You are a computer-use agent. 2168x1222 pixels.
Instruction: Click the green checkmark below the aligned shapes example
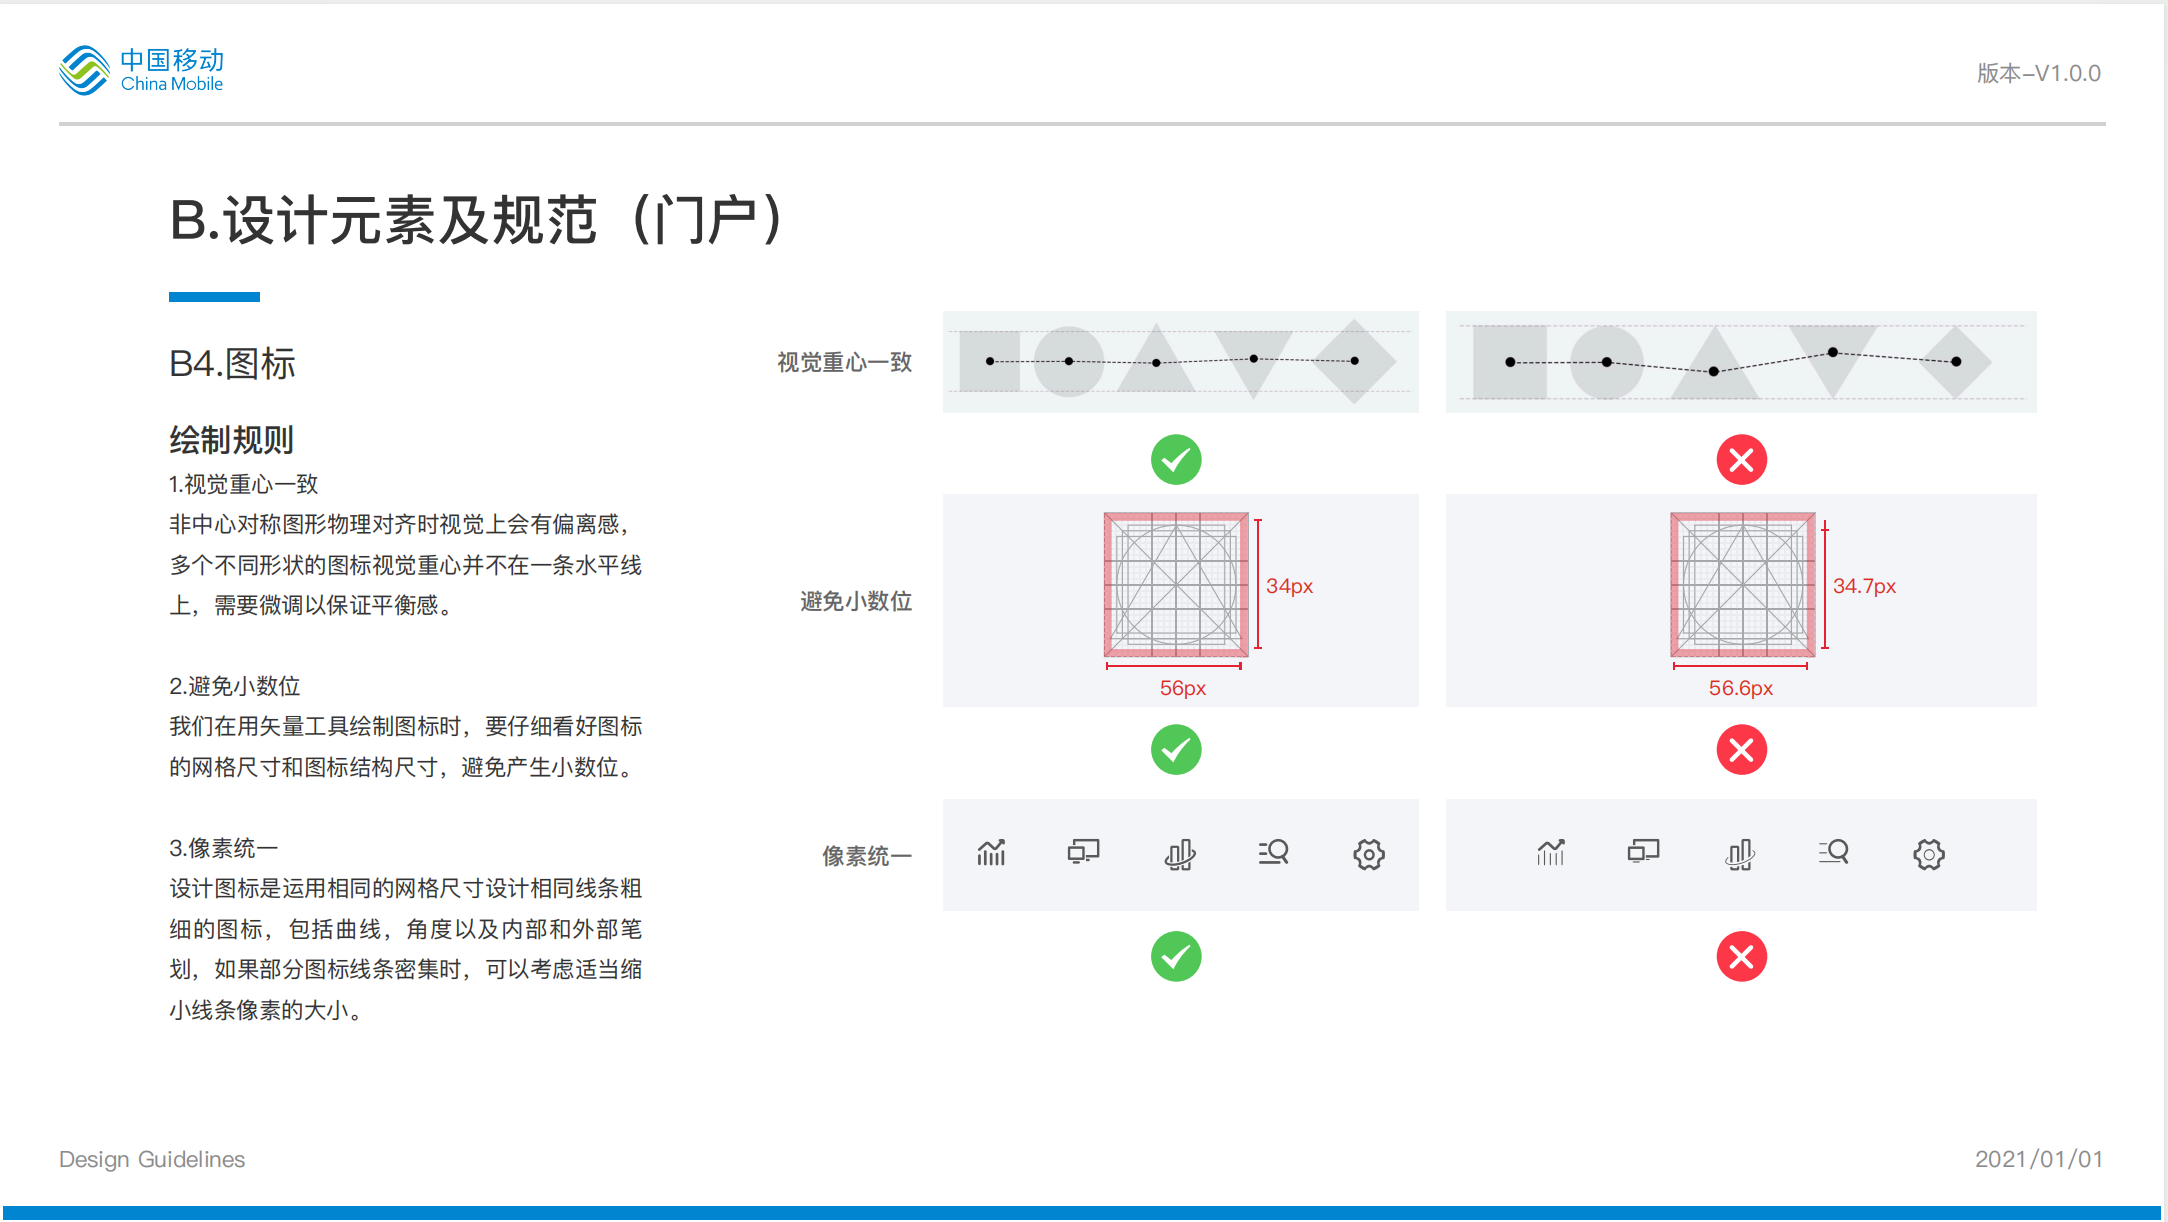(x=1176, y=460)
